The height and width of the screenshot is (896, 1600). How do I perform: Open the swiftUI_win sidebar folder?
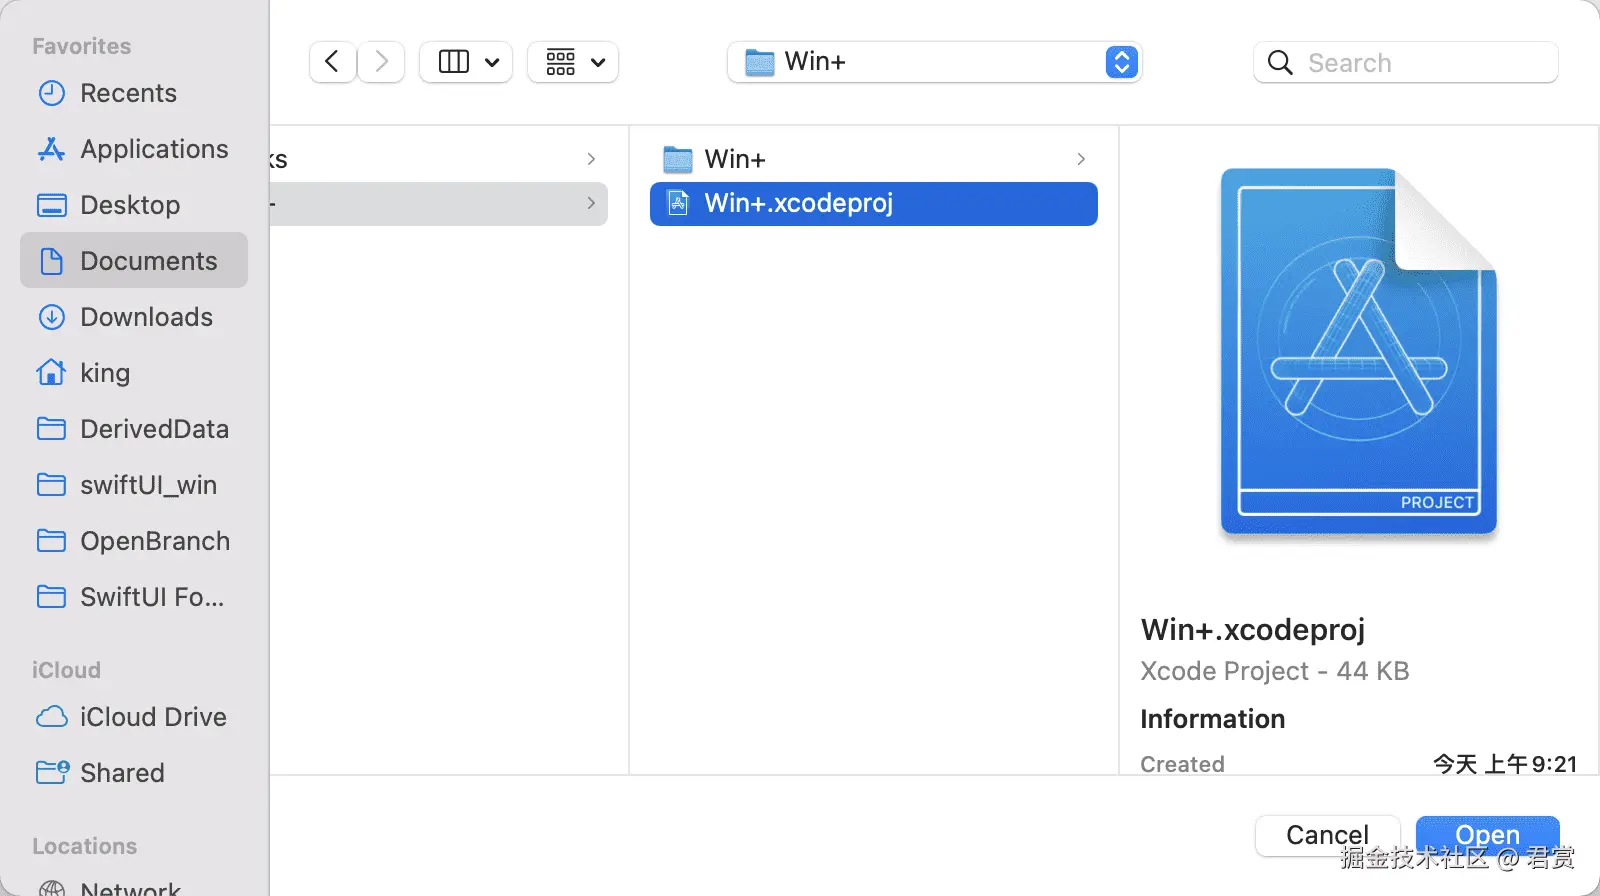(133, 485)
